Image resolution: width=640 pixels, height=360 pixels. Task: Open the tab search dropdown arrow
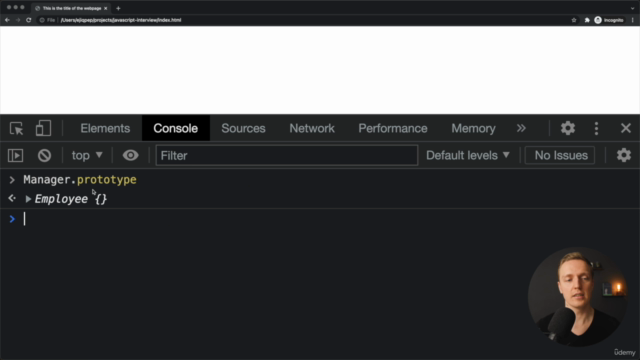pyautogui.click(x=633, y=8)
